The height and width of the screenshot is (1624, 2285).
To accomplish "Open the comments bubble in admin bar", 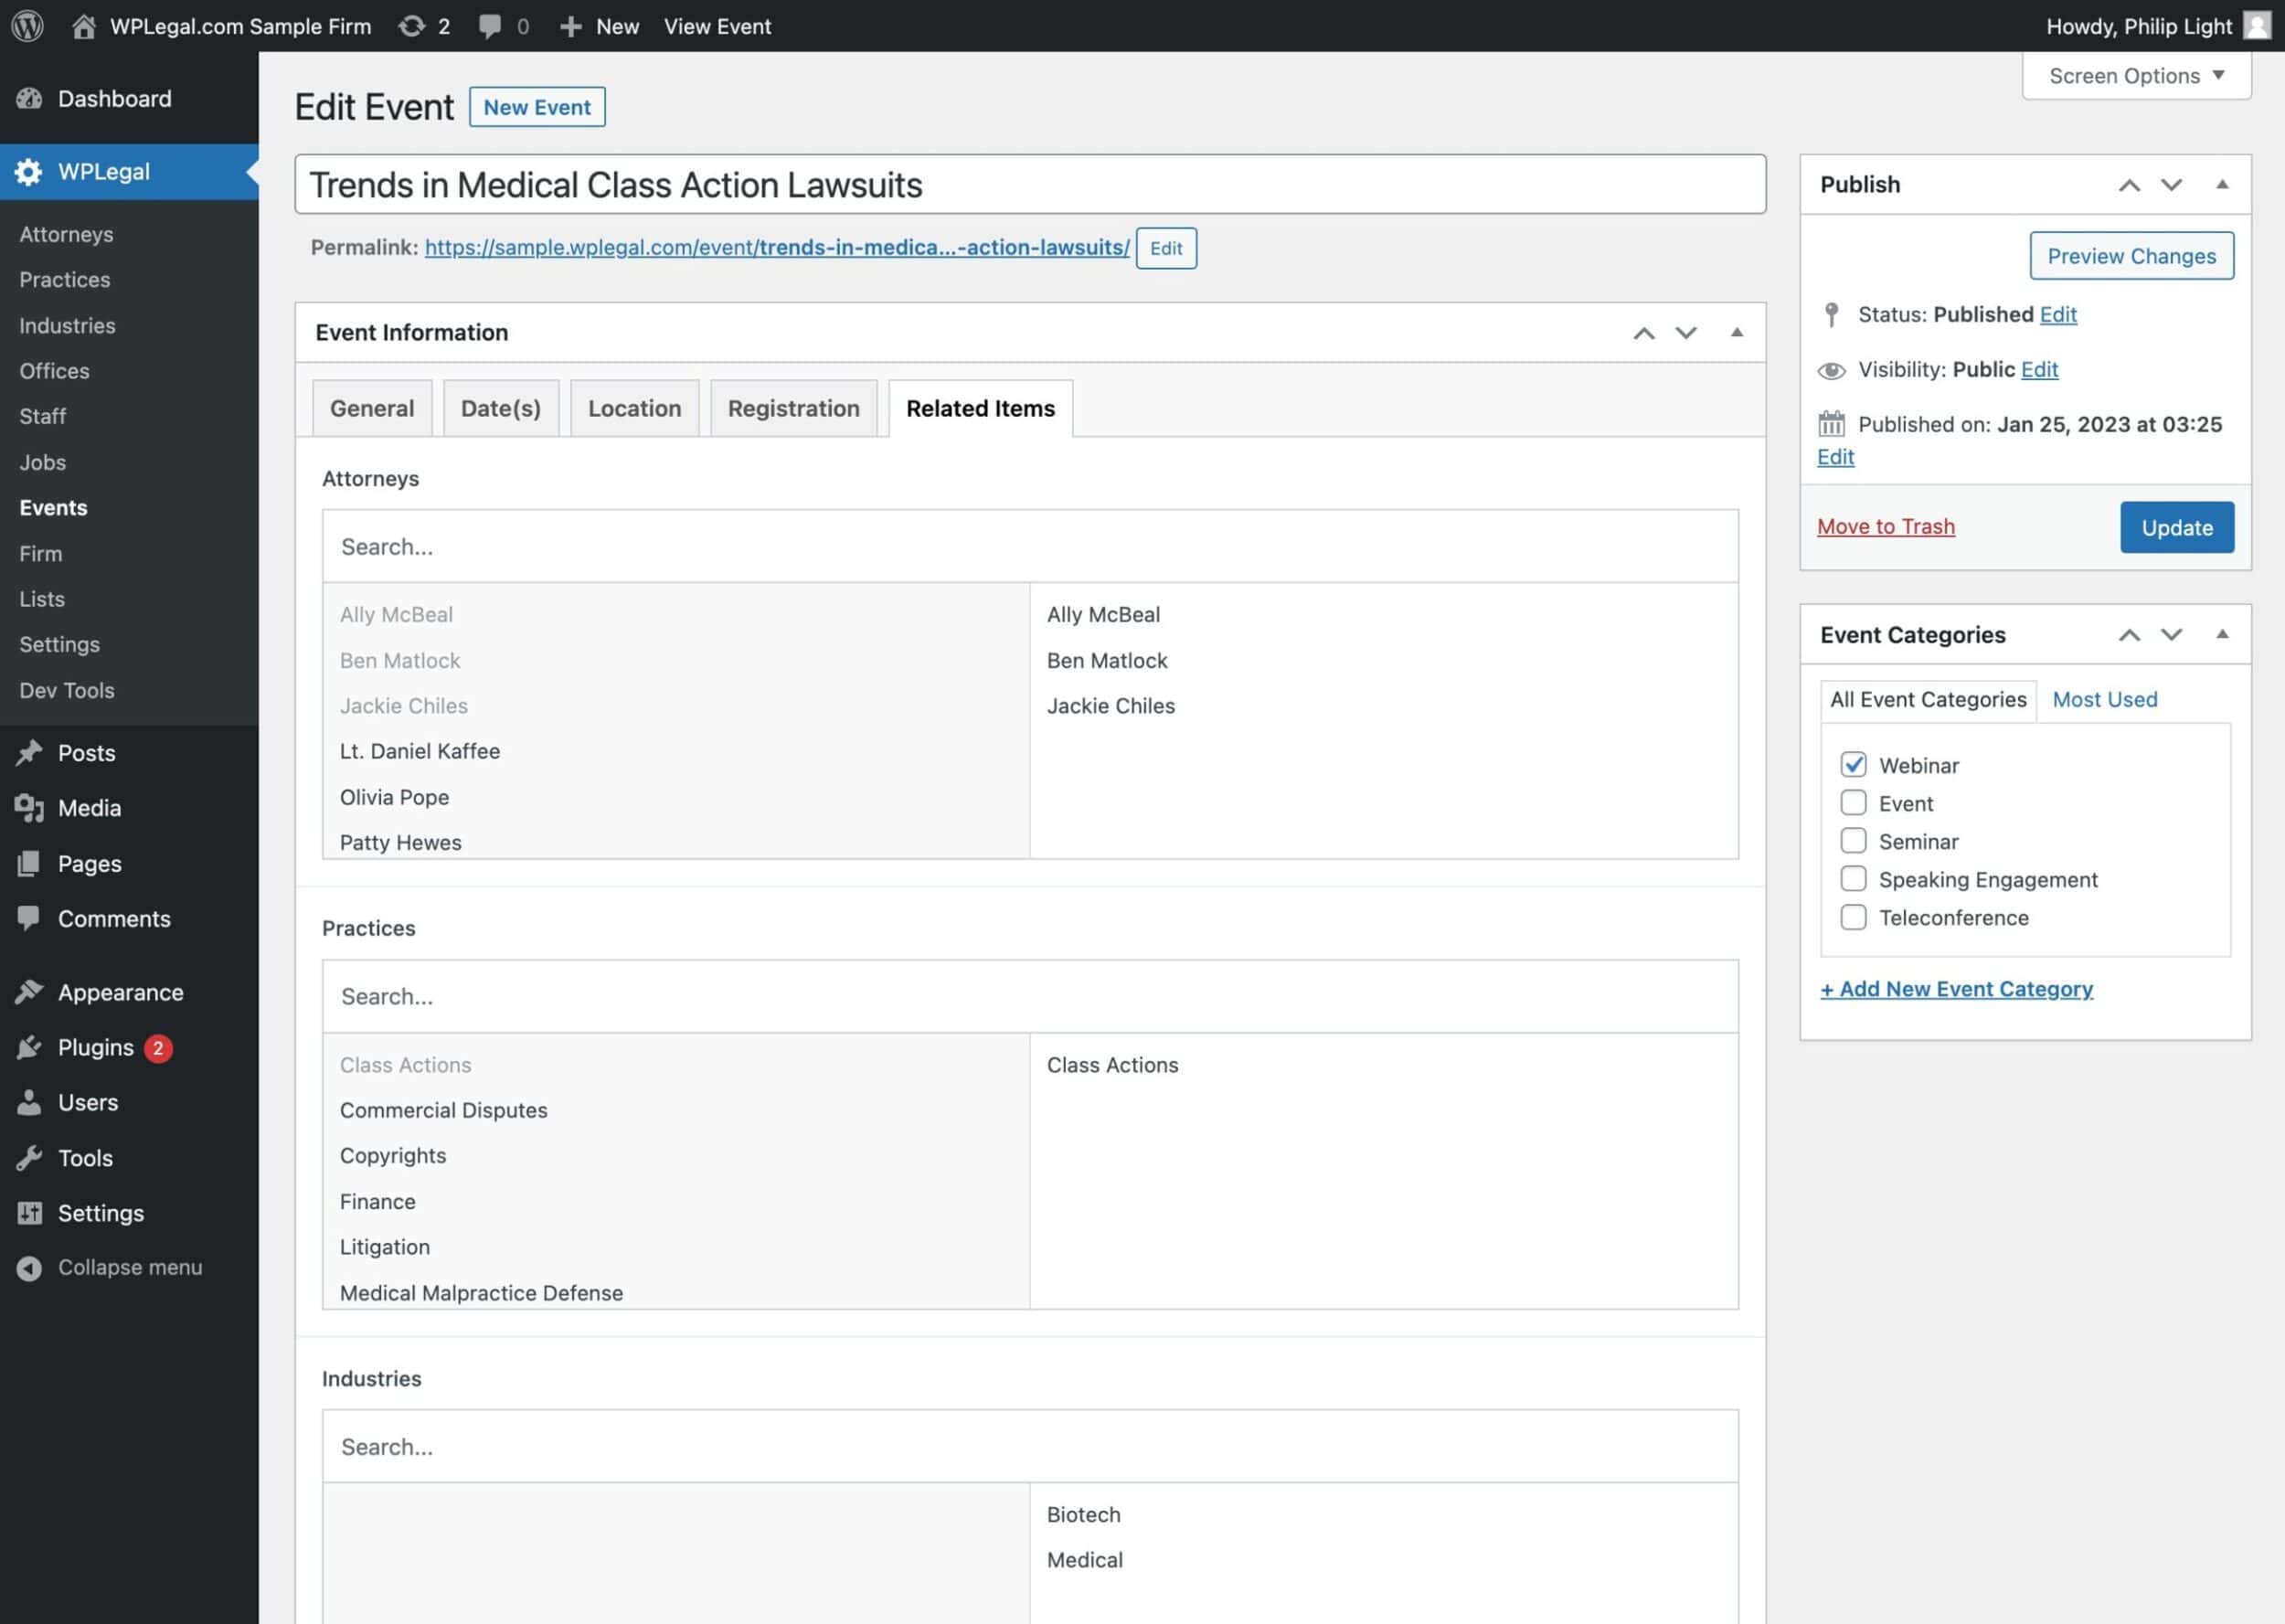I will coord(489,26).
